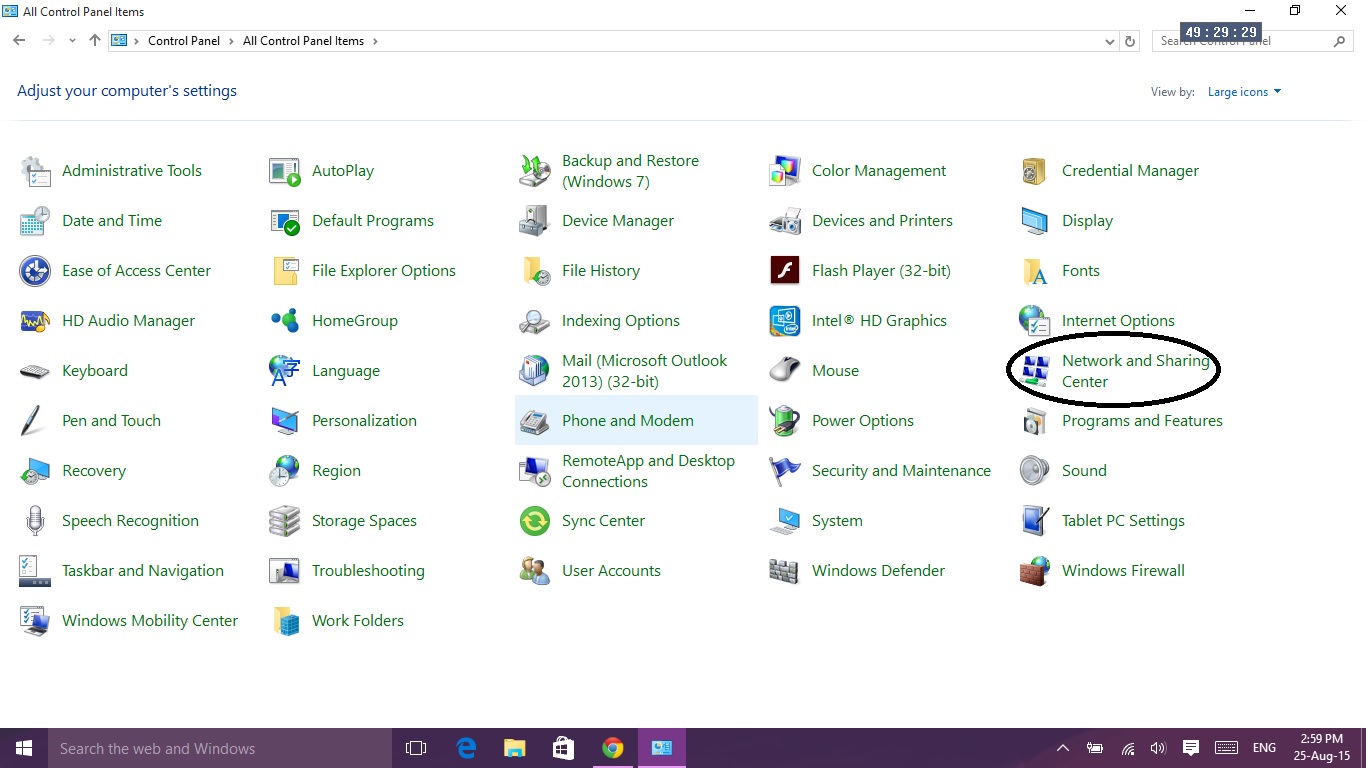The width and height of the screenshot is (1366, 768).
Task: Open the Display icon
Action: tap(1035, 221)
